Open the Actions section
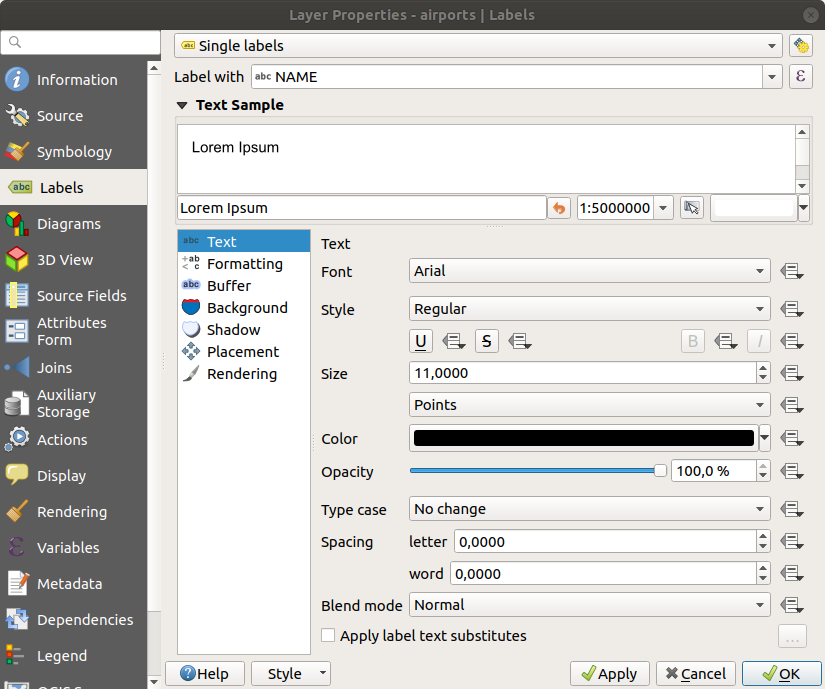The image size is (825, 689). point(74,440)
